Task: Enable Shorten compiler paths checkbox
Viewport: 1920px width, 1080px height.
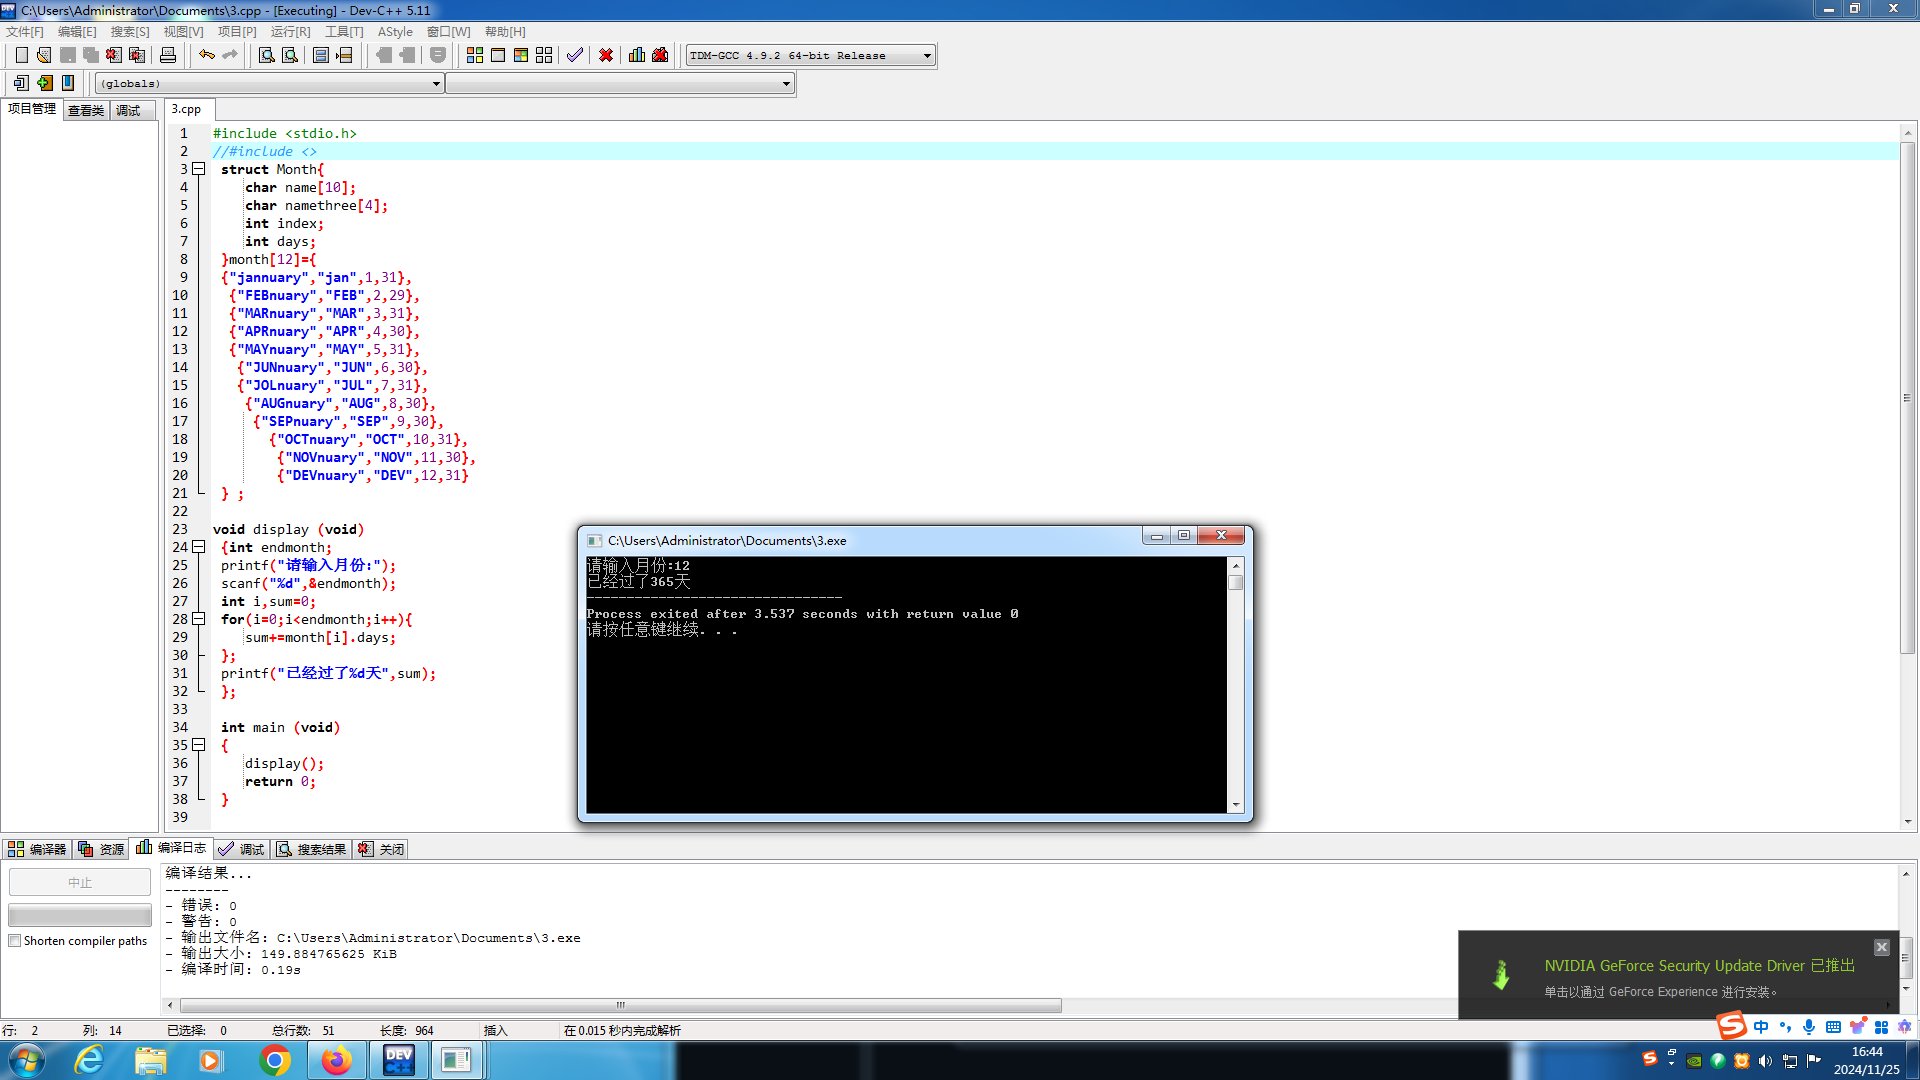Action: click(x=15, y=941)
